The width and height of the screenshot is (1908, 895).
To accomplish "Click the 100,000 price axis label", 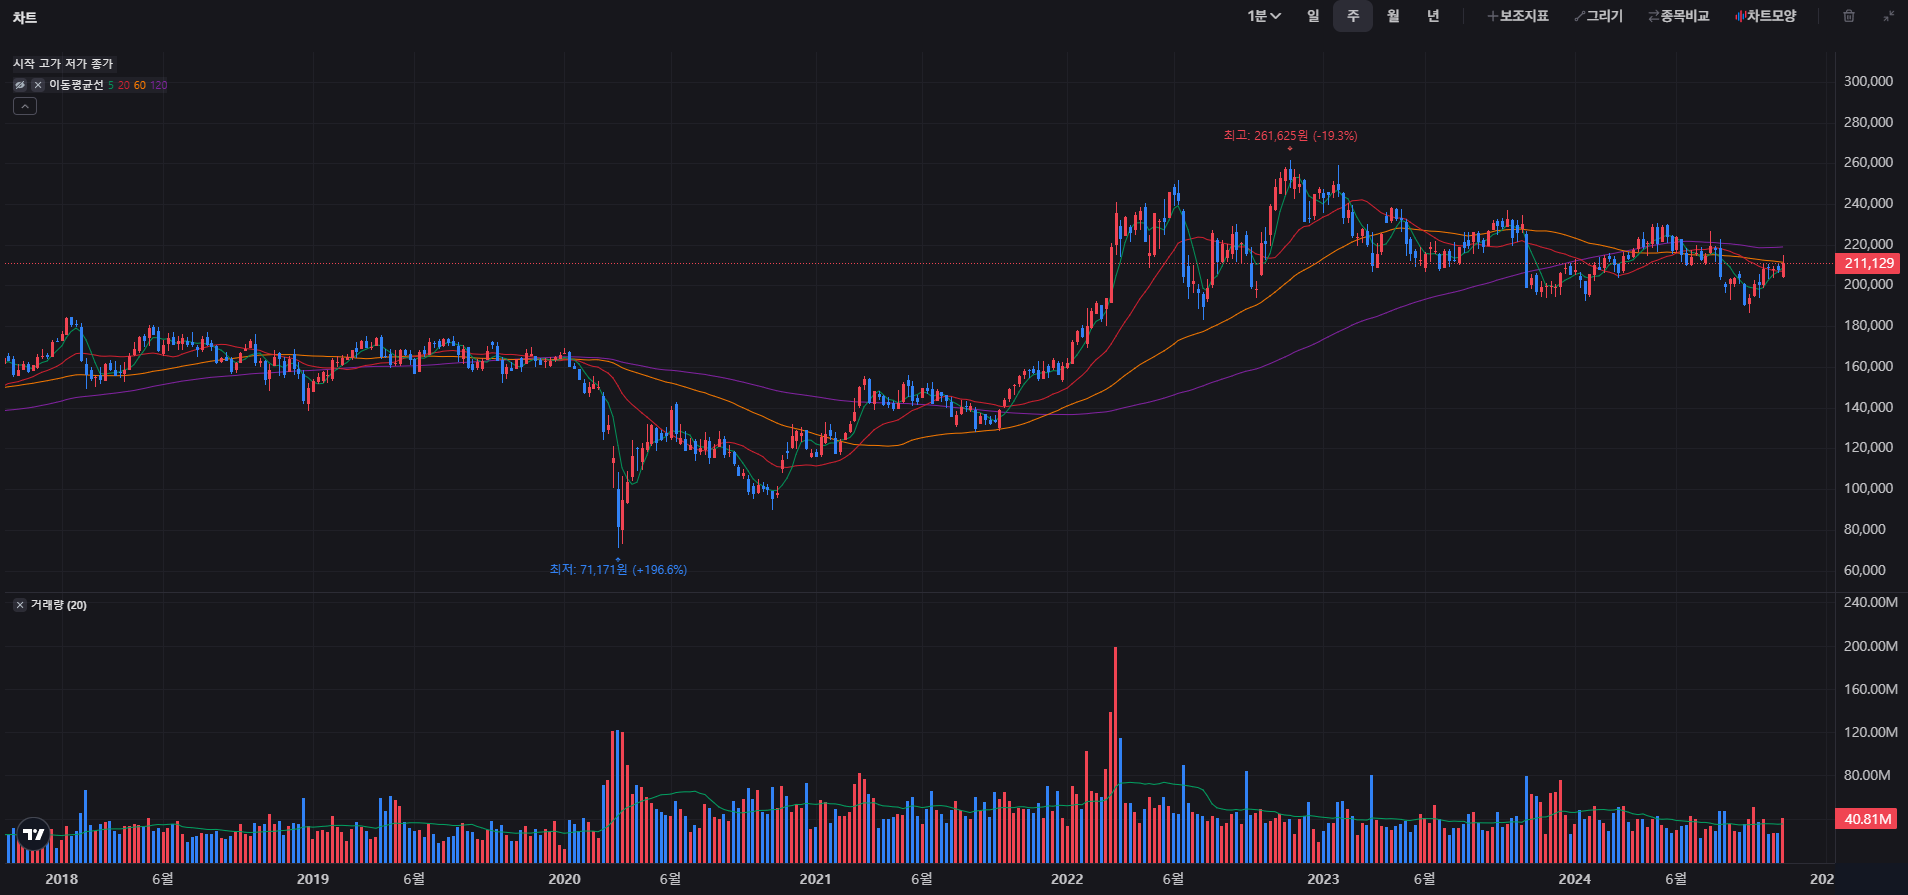I will 1868,488.
